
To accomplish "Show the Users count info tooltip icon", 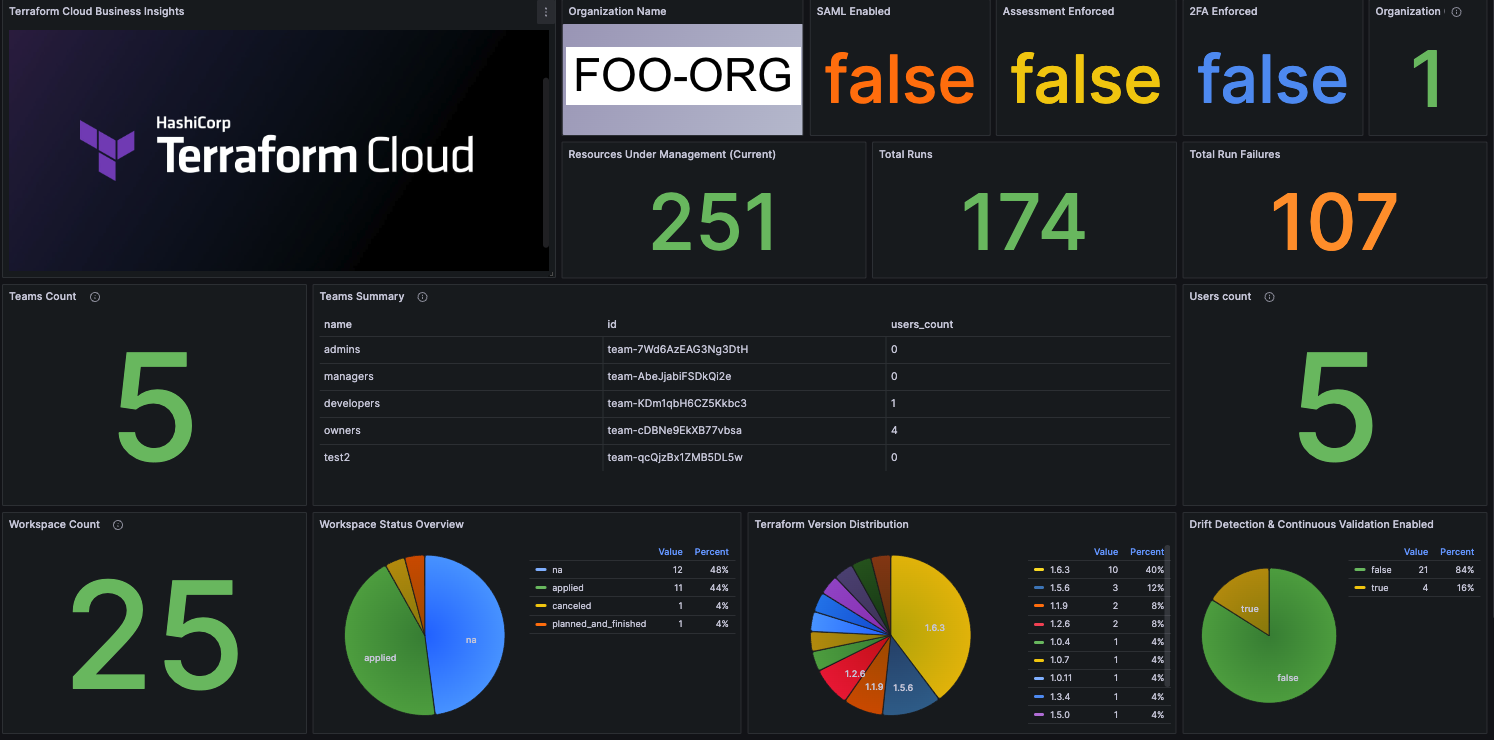I will click(1269, 297).
